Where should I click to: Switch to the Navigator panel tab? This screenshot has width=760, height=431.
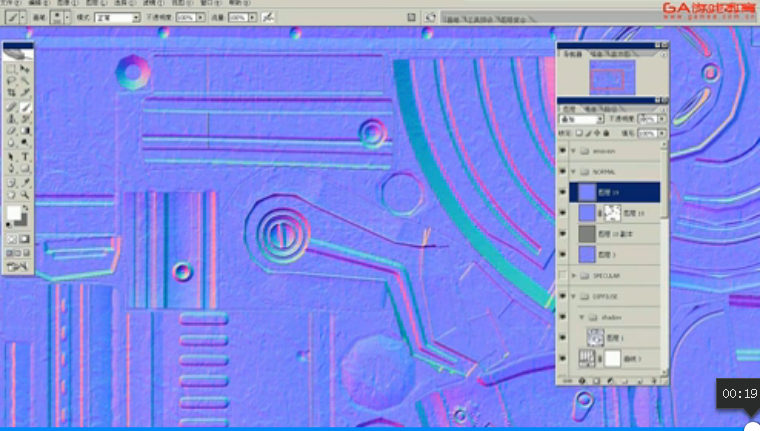[x=572, y=54]
